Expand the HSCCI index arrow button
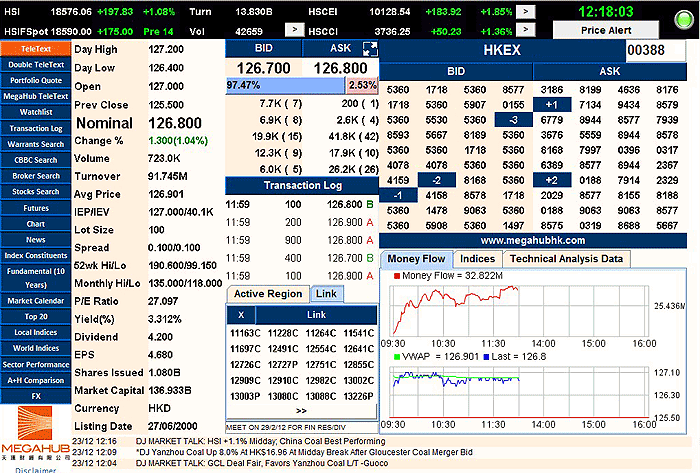Viewport: 700px width, 473px height. pyautogui.click(x=526, y=30)
